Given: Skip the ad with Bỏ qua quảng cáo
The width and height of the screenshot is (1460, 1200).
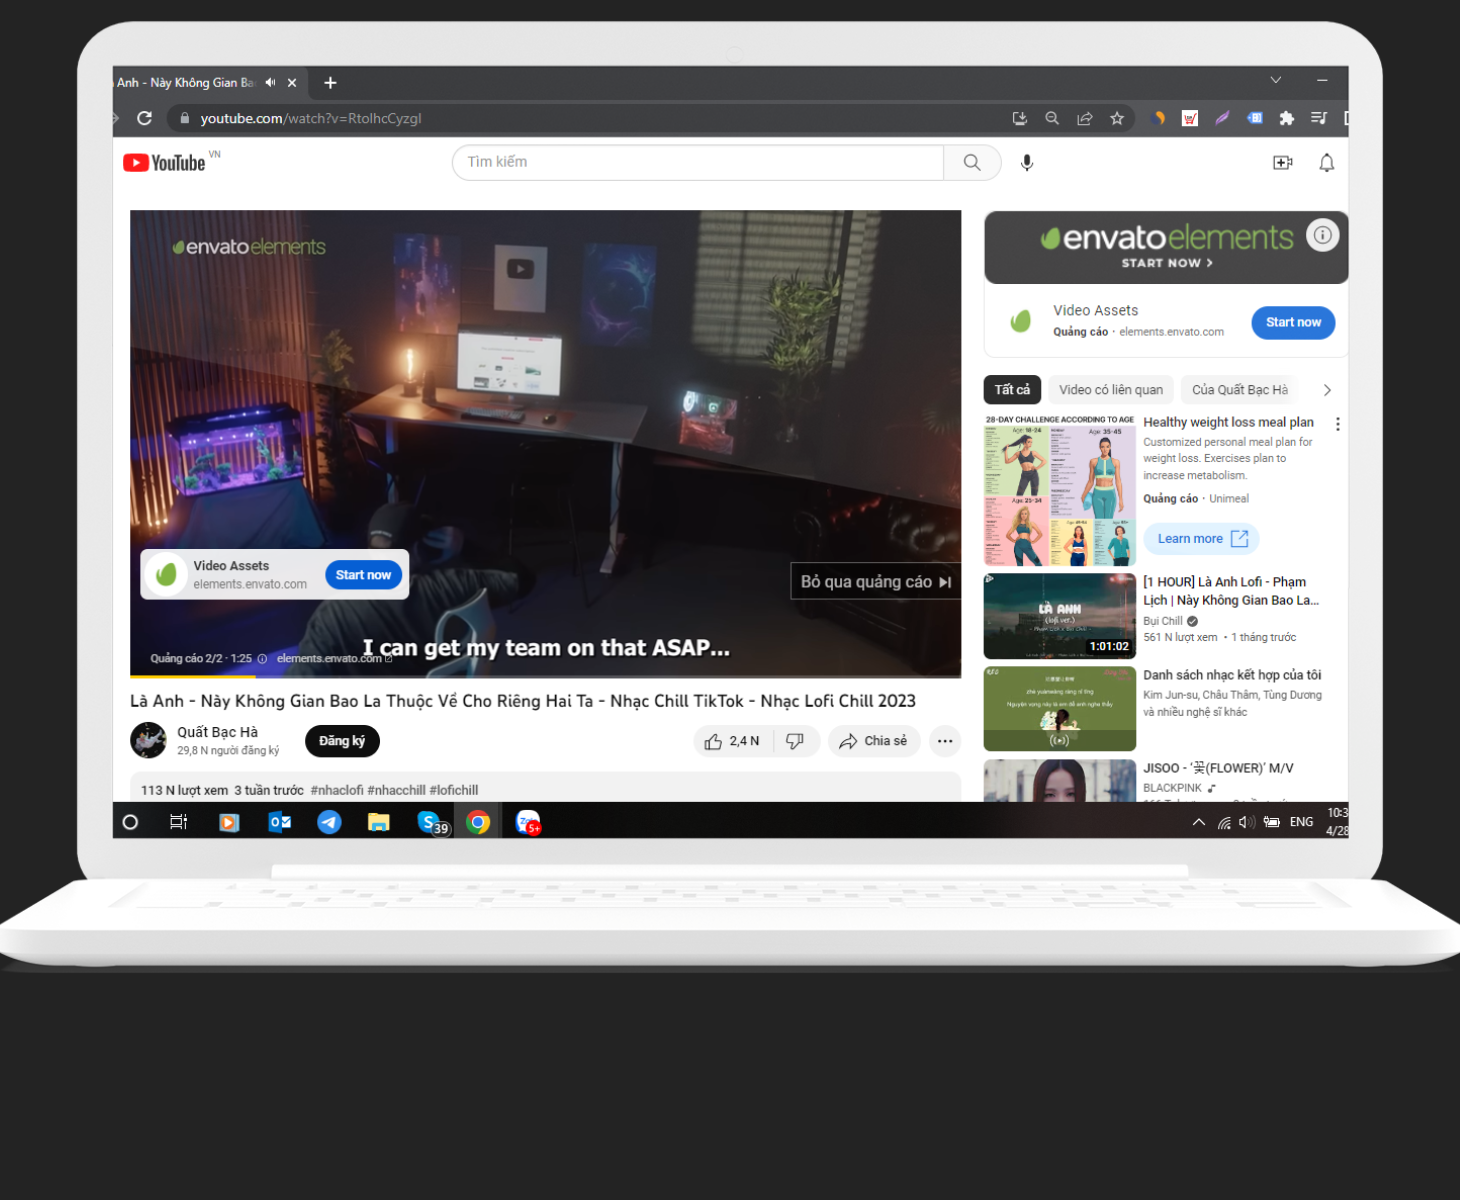Looking at the screenshot, I should (x=875, y=582).
